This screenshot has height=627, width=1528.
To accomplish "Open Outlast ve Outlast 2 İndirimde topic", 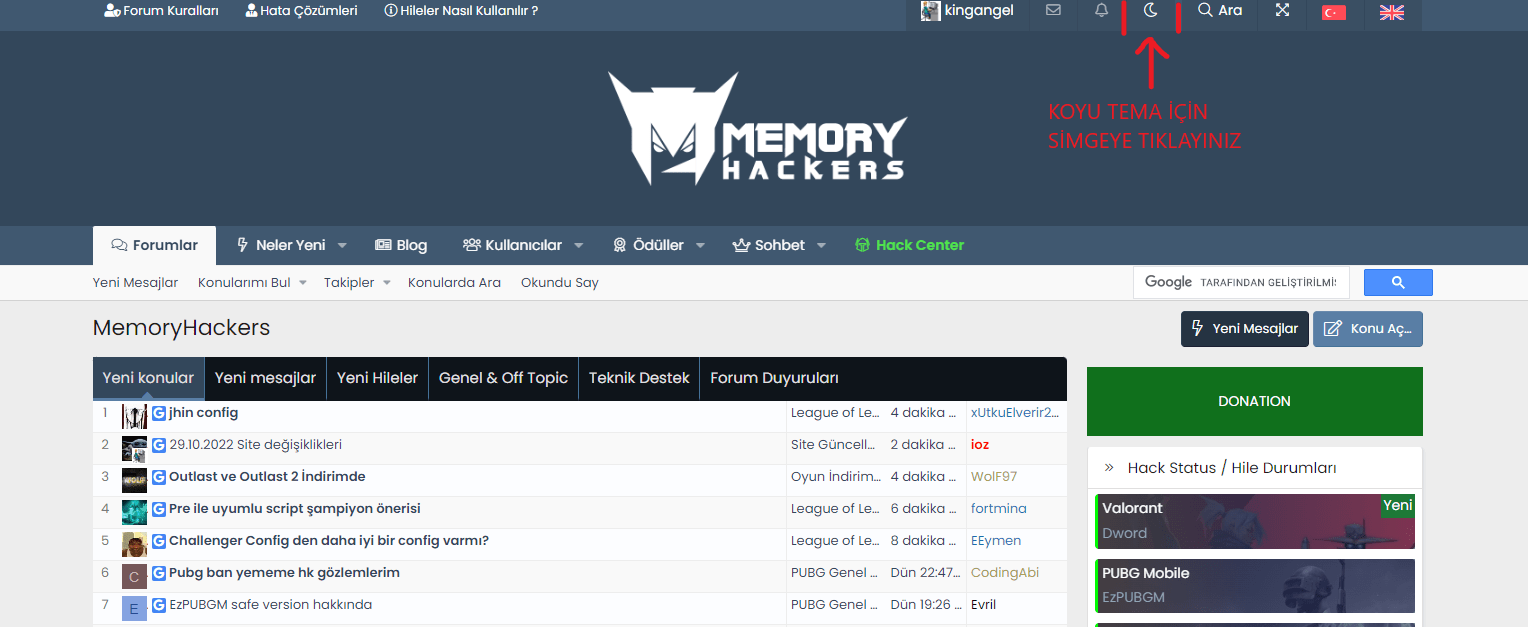I will click(x=267, y=476).
